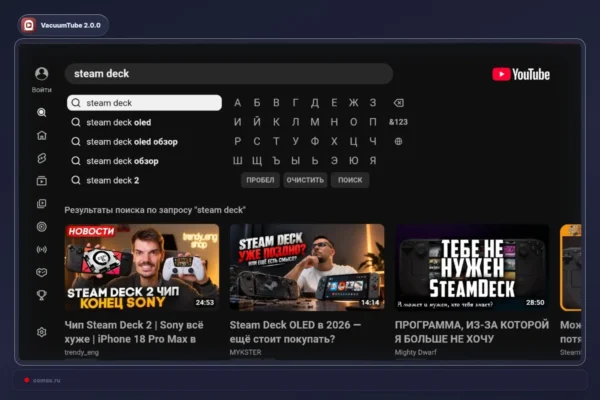
Task: Click the letter П key
Action: coord(373,122)
